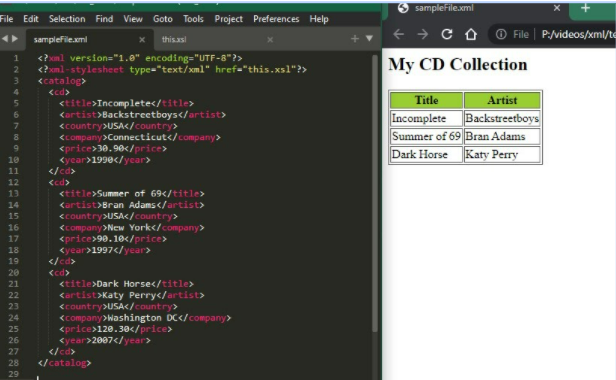Click the Summer of 69 table cell
The image size is (616, 380).
tap(426, 136)
